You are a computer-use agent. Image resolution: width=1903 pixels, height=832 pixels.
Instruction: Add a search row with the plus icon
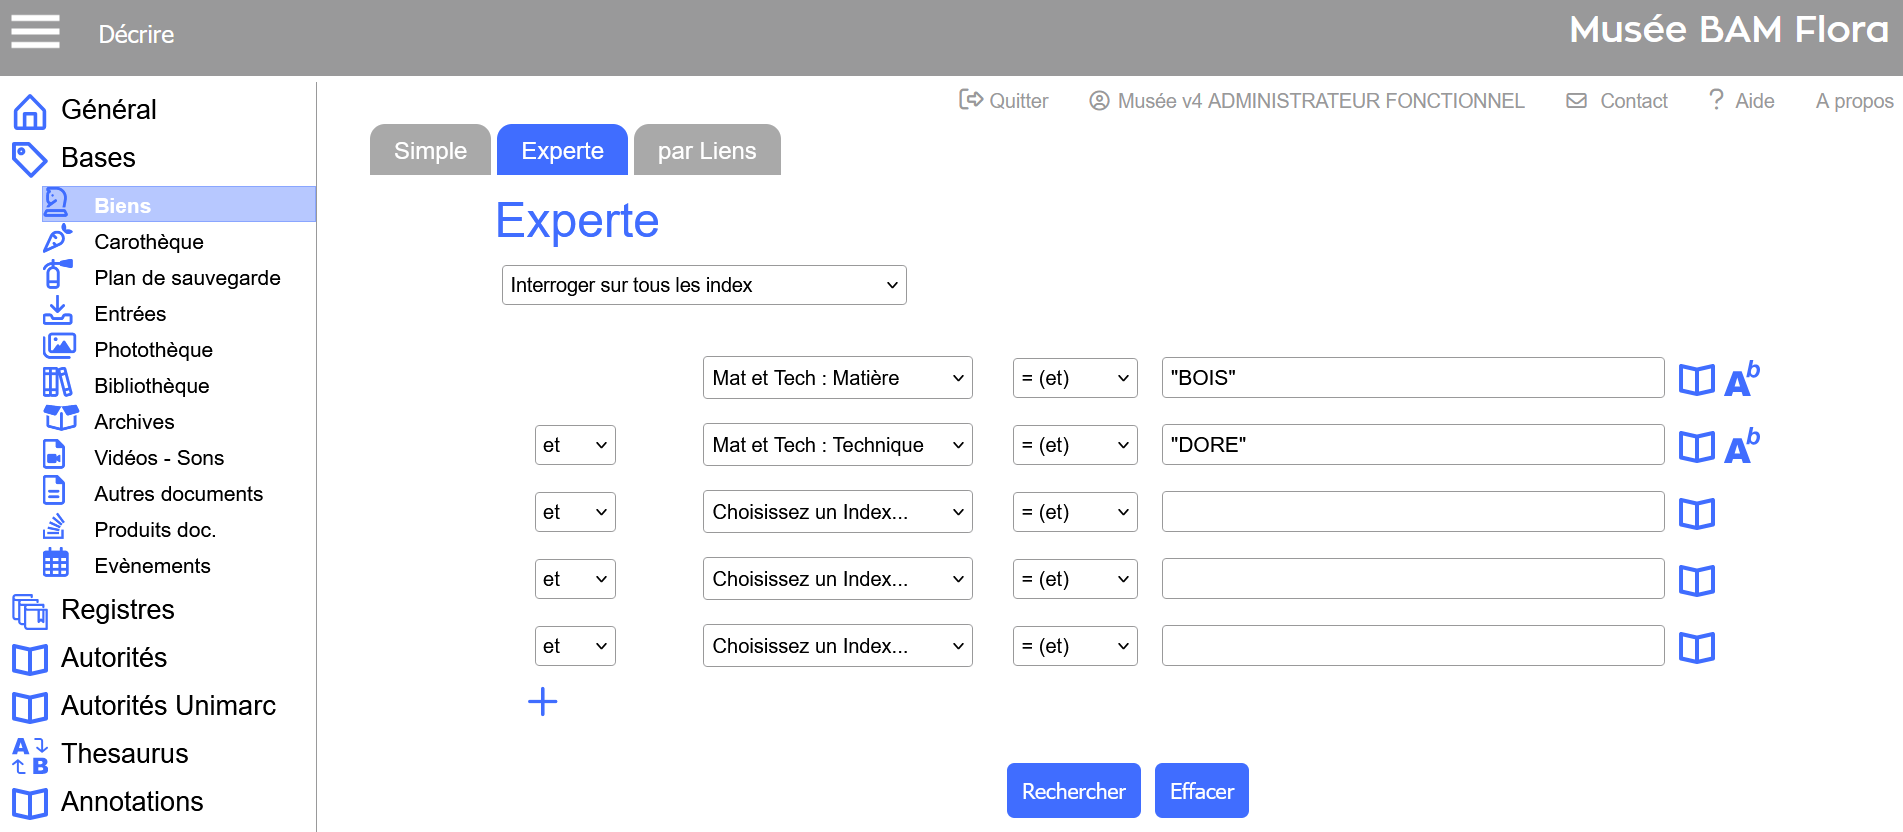click(x=542, y=702)
